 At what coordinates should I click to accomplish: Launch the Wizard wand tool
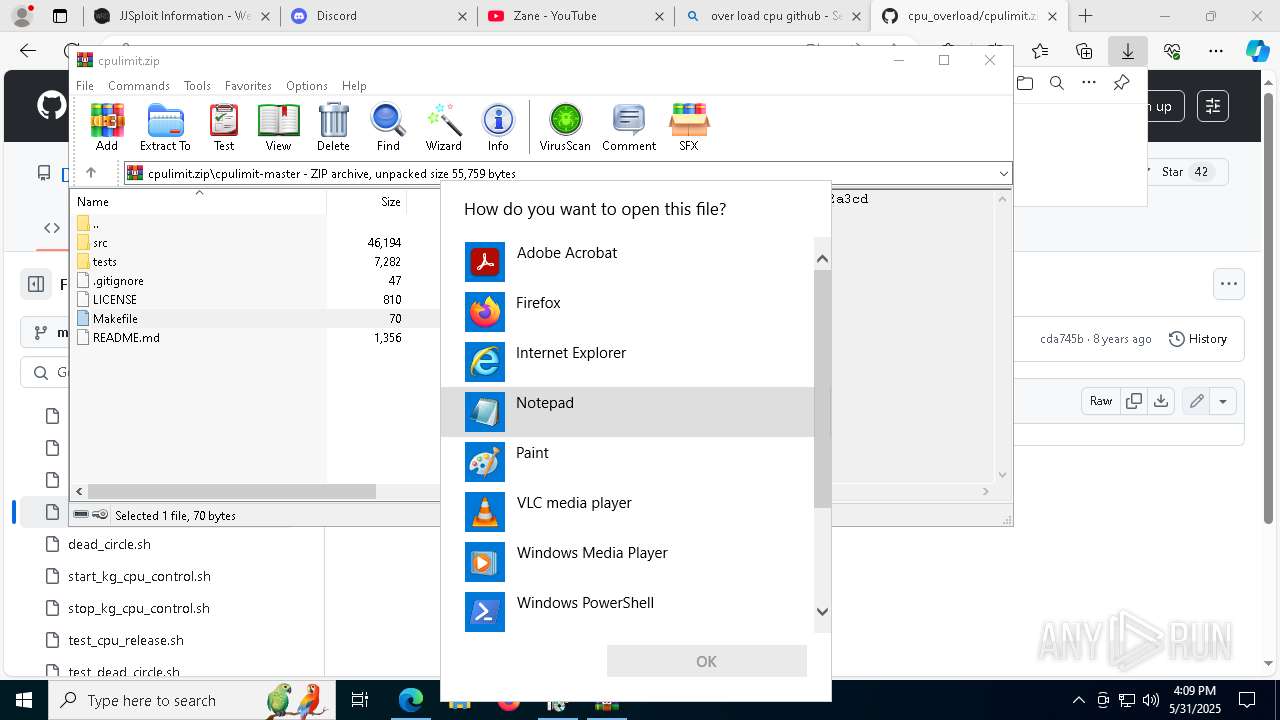coord(443,127)
